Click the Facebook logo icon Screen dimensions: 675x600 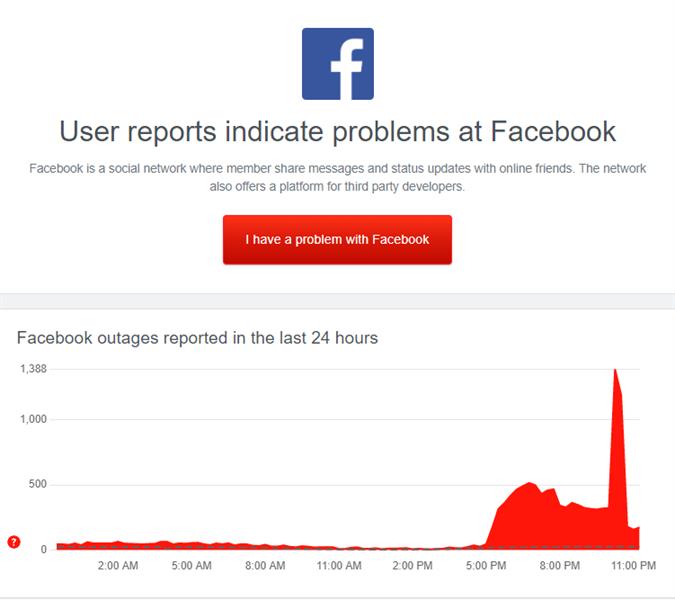coord(338,64)
